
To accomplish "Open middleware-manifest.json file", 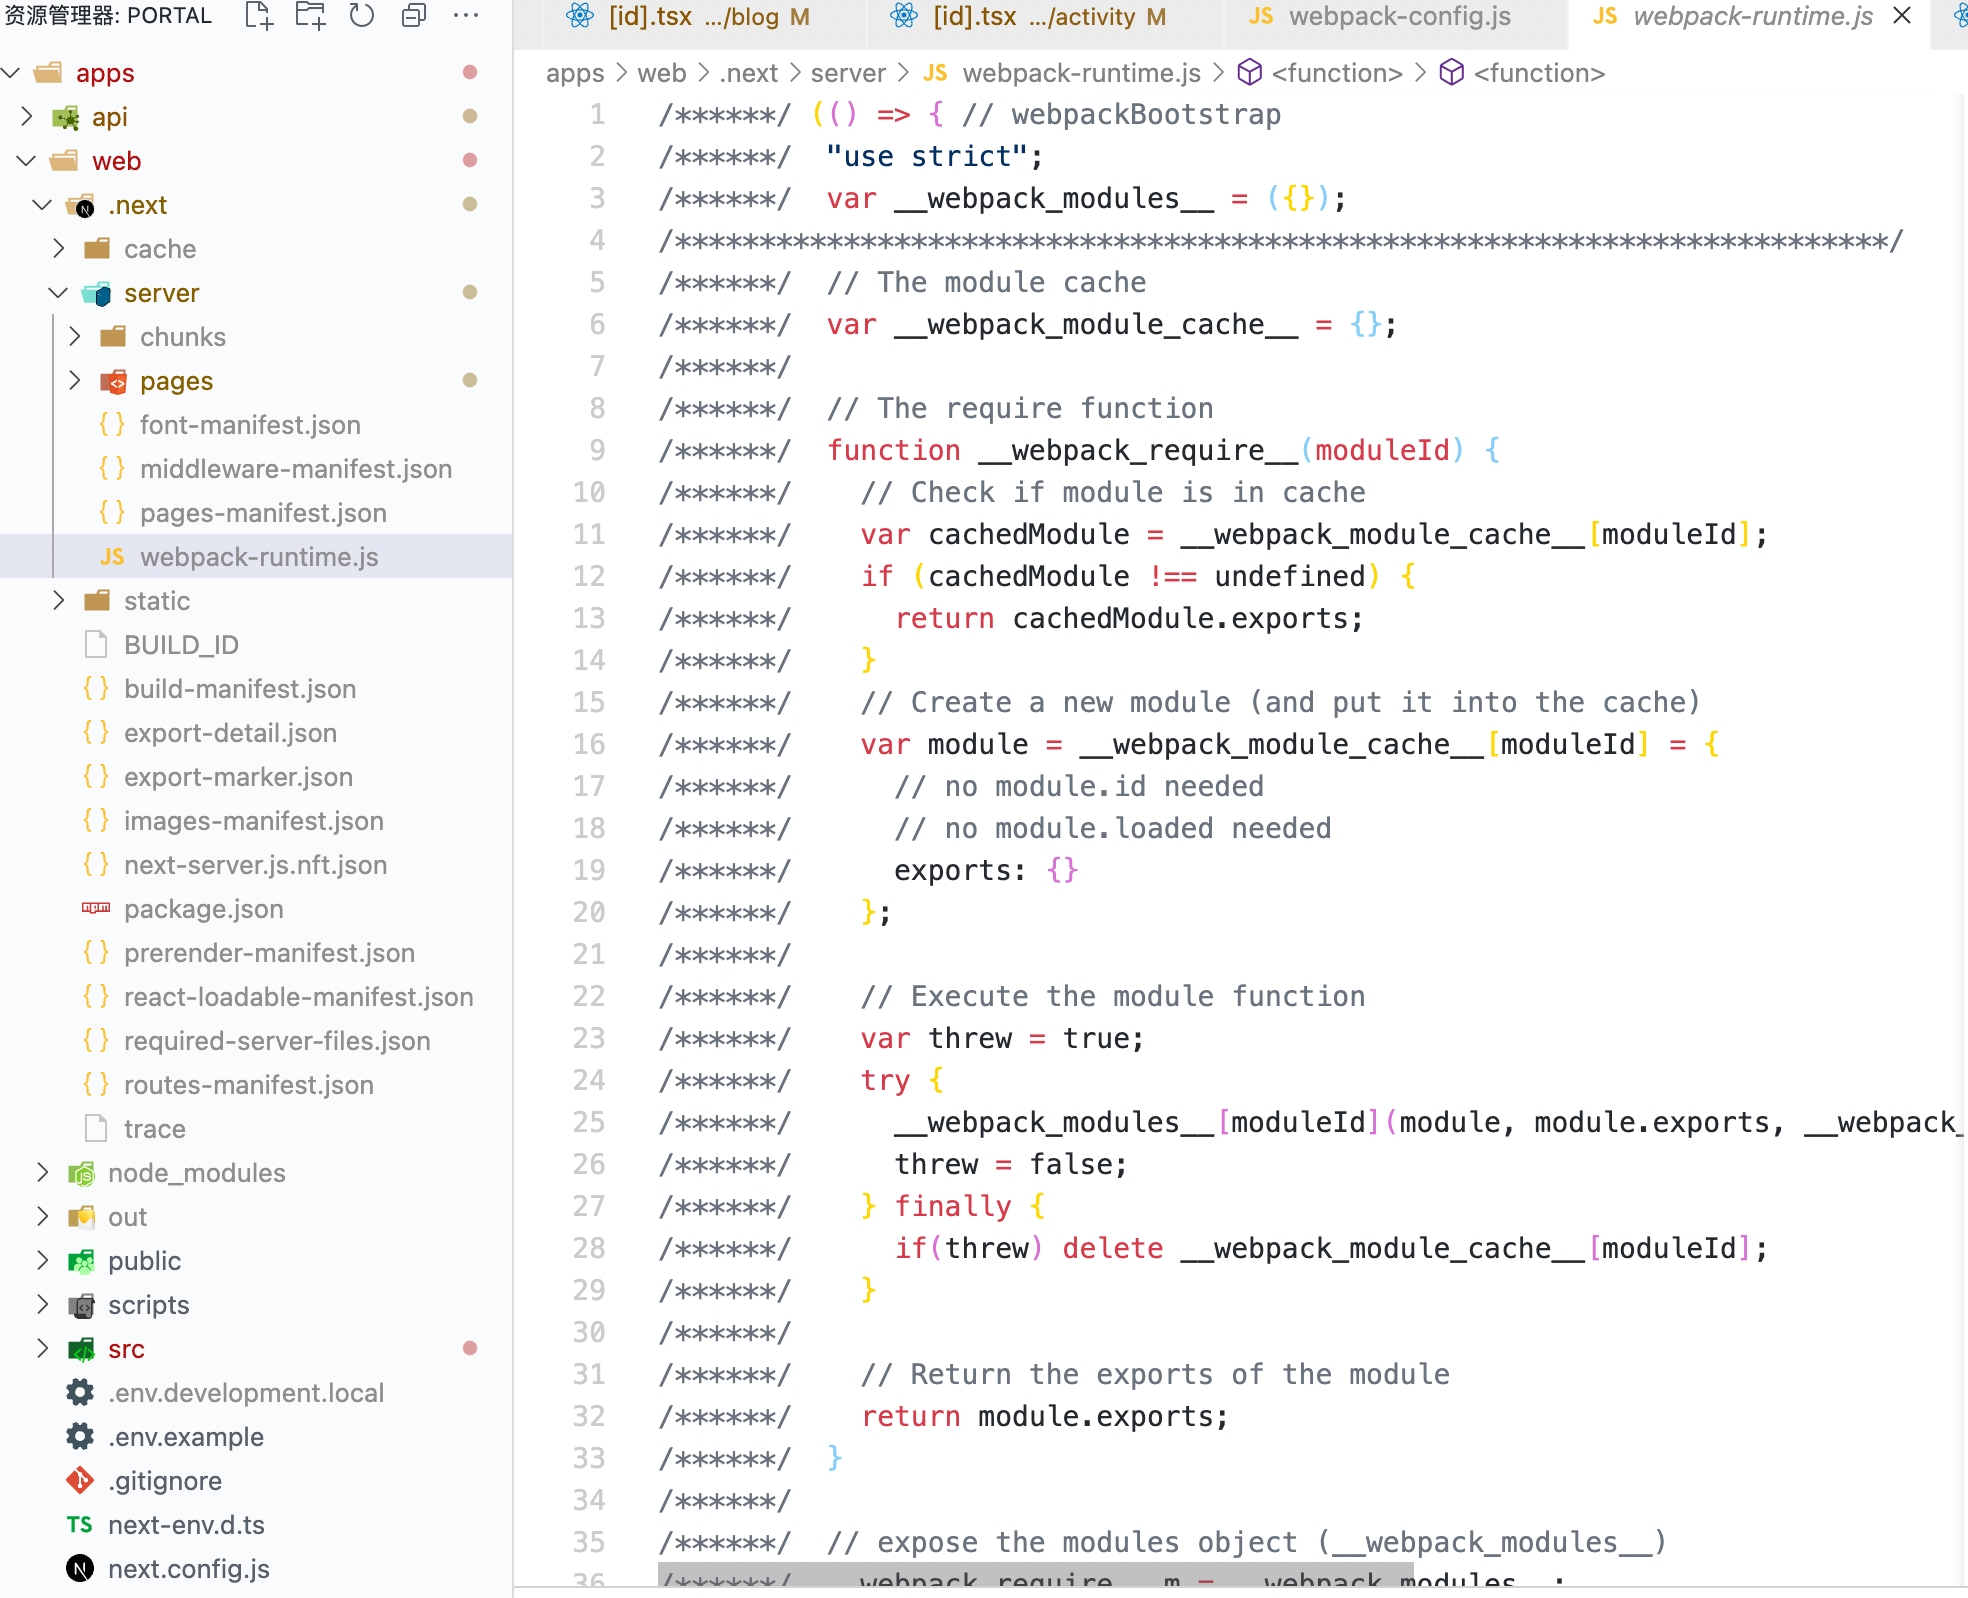I will 256,469.
